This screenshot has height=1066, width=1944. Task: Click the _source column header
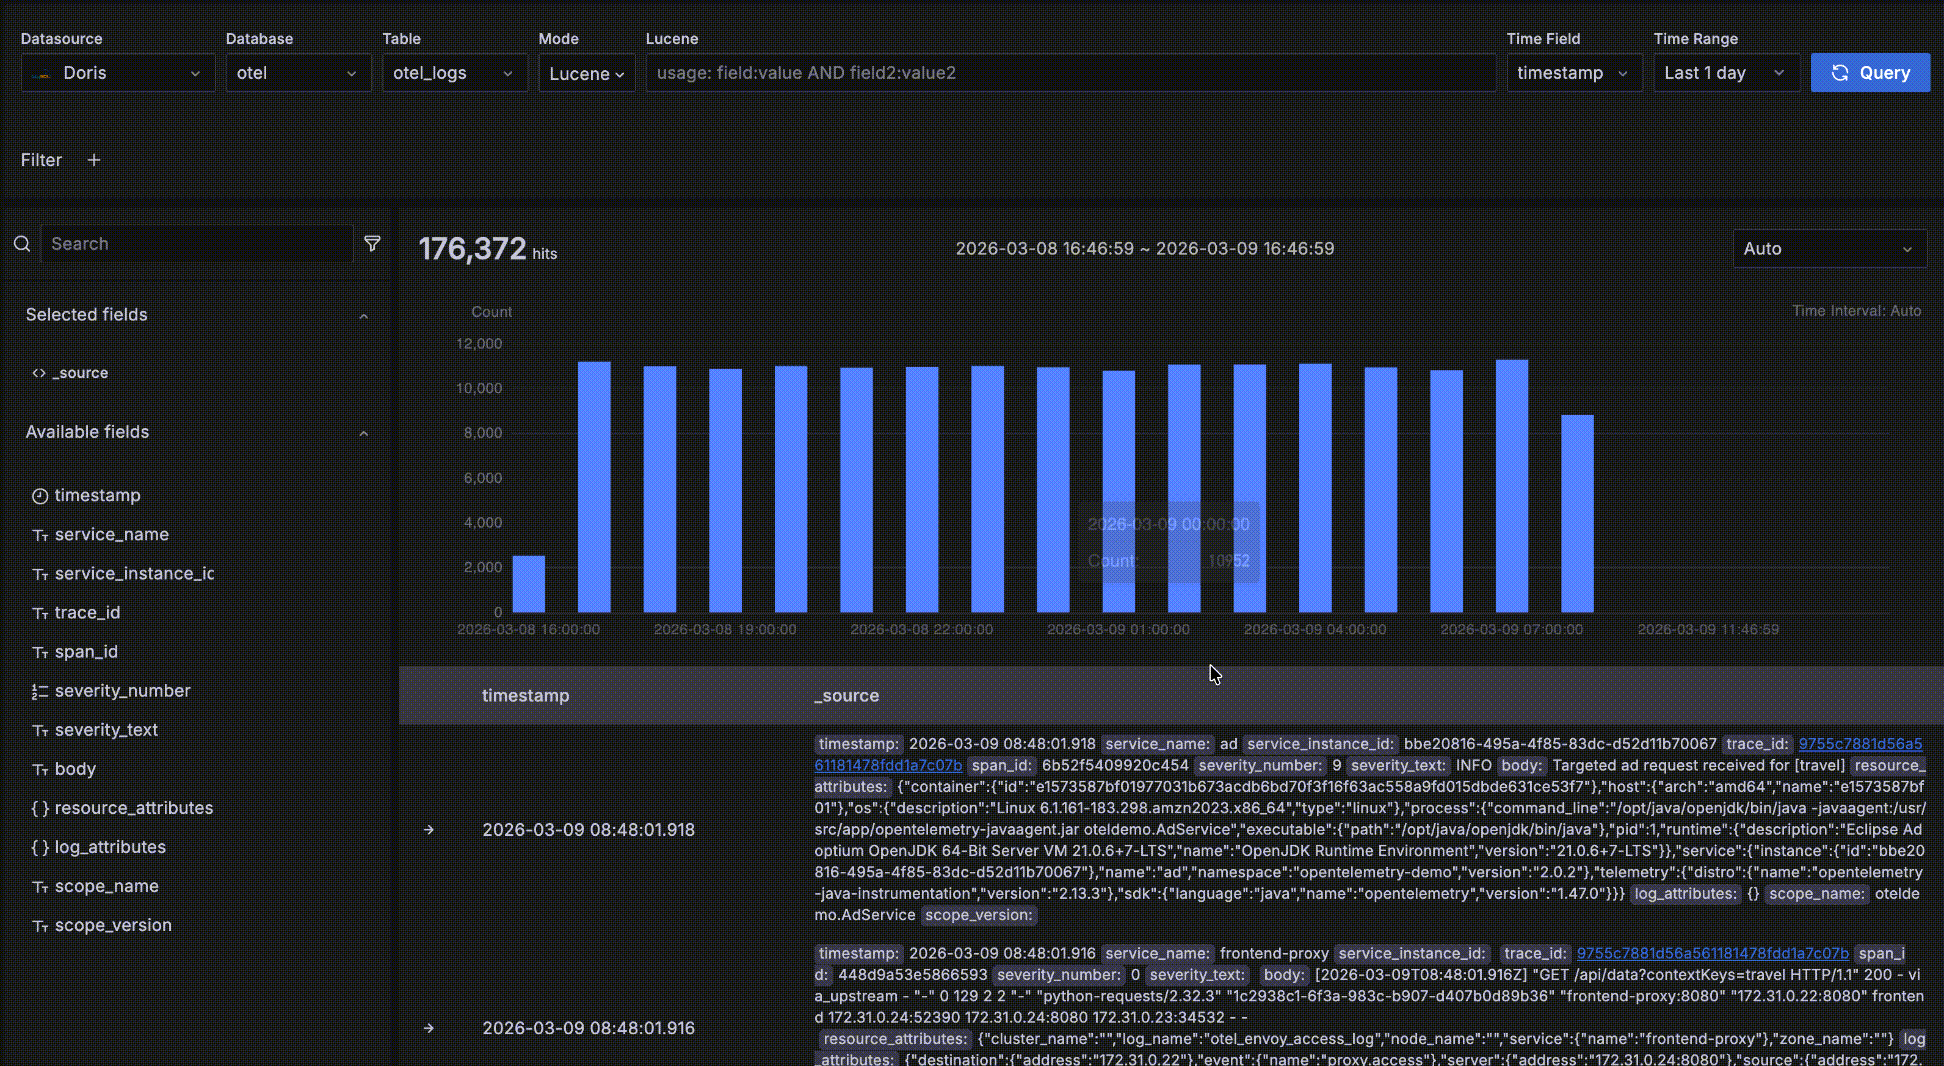pyautogui.click(x=846, y=695)
